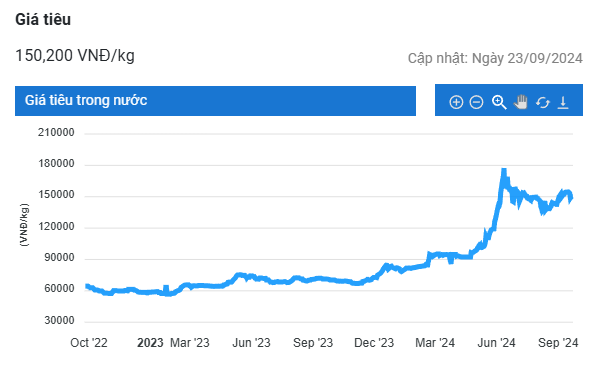Click the 90000 y-axis label
The height and width of the screenshot is (367, 596).
pos(59,258)
